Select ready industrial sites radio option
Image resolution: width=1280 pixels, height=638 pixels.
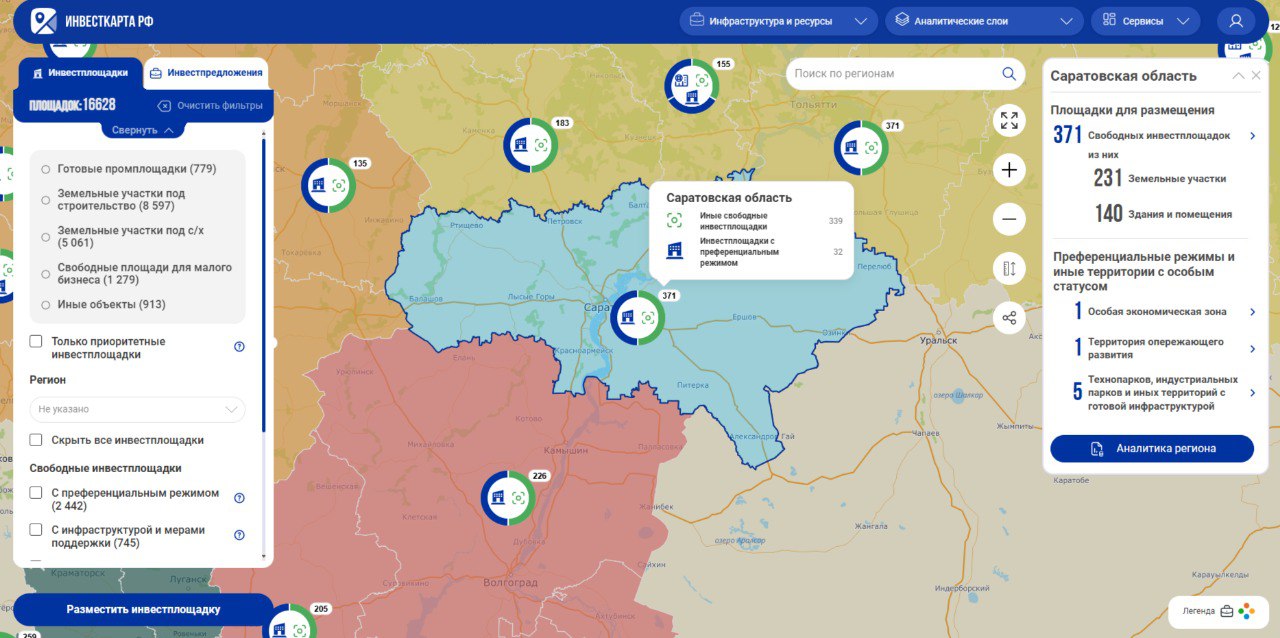(46, 169)
